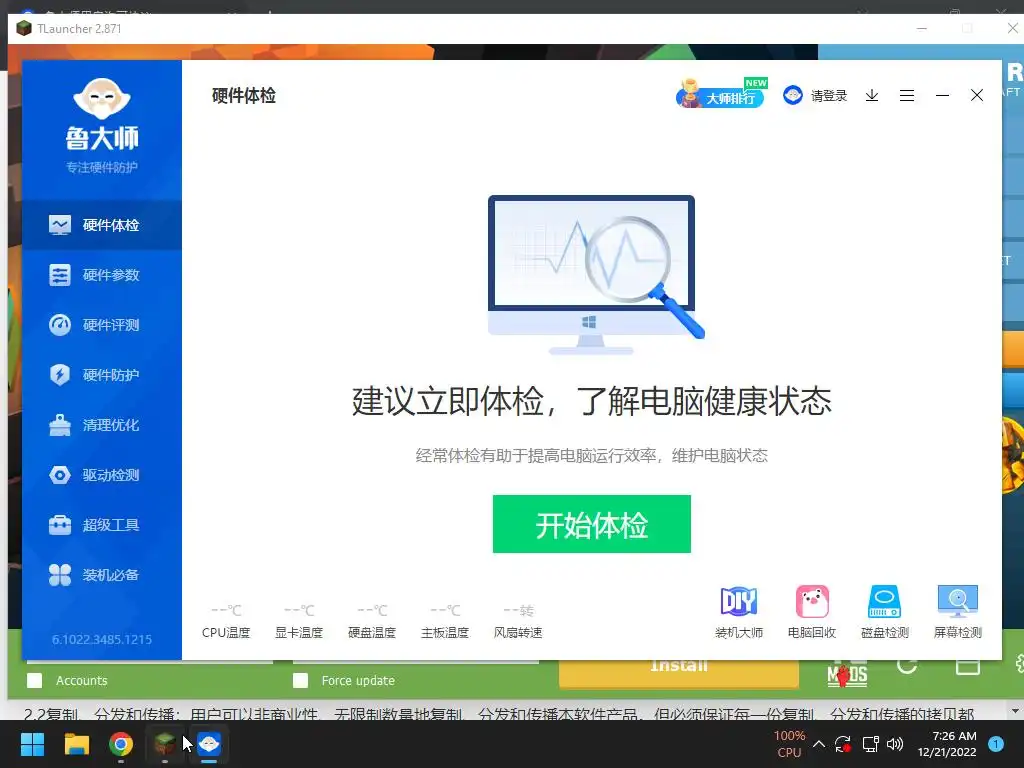Screen dimensions: 1024x768
Task: Click the 风扇转速 reading
Action: pyautogui.click(x=519, y=621)
